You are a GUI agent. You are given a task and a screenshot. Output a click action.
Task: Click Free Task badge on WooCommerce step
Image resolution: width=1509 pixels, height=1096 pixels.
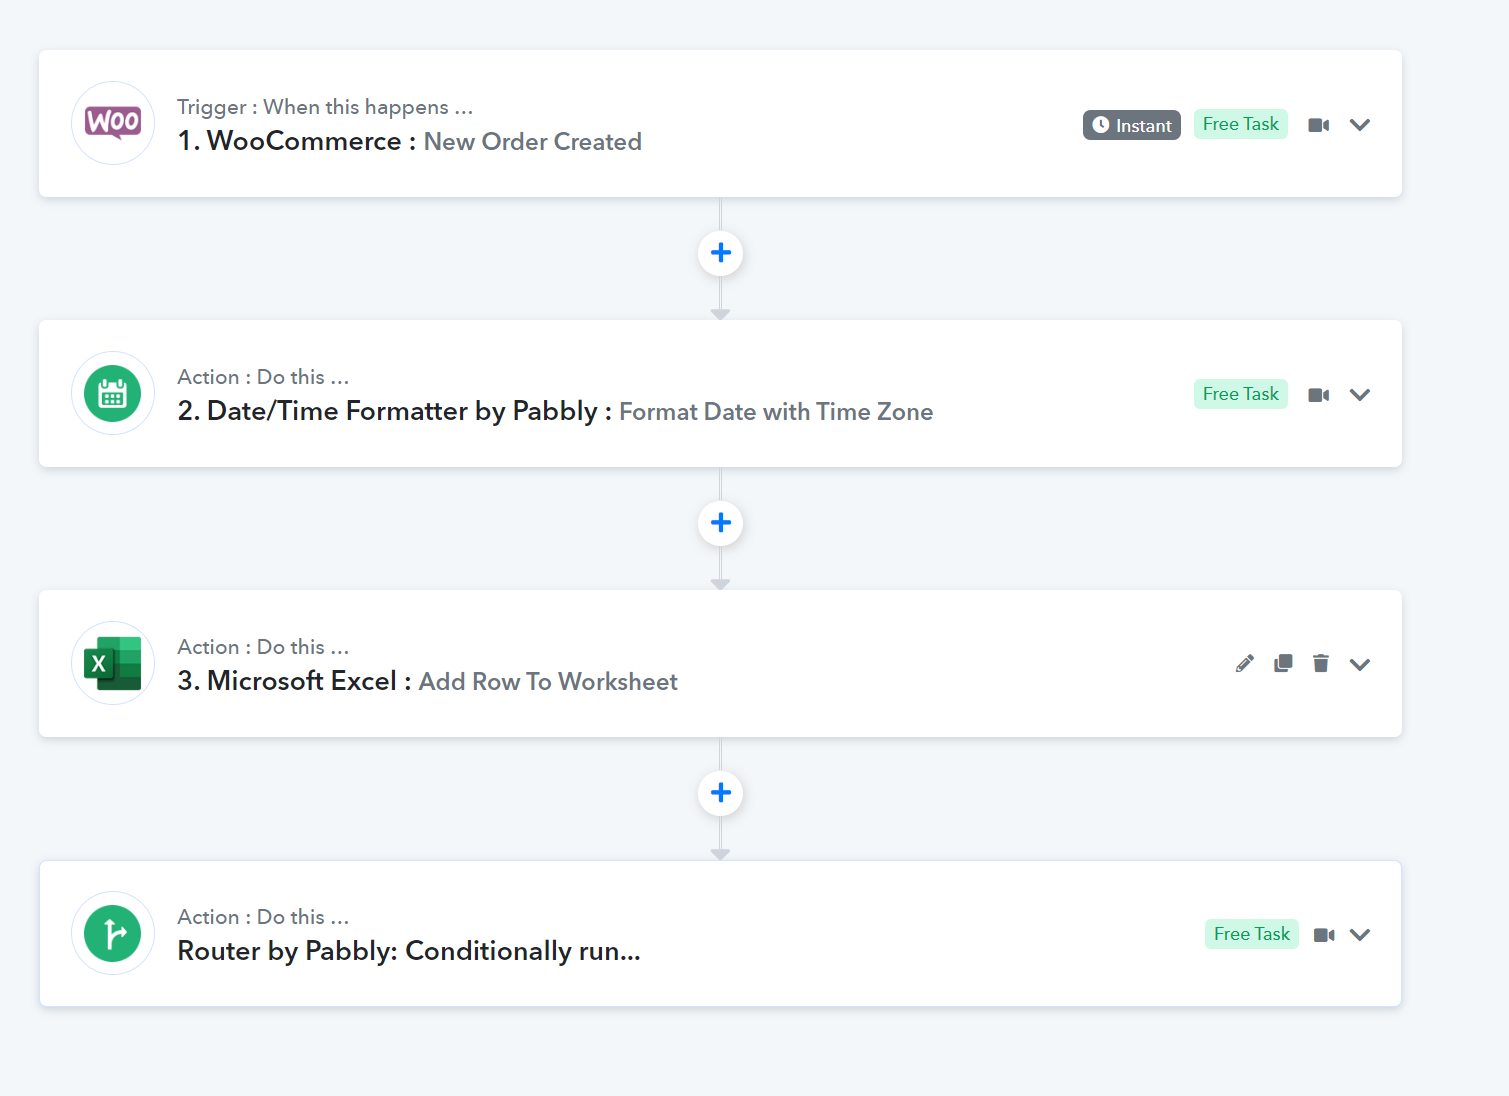[1241, 124]
